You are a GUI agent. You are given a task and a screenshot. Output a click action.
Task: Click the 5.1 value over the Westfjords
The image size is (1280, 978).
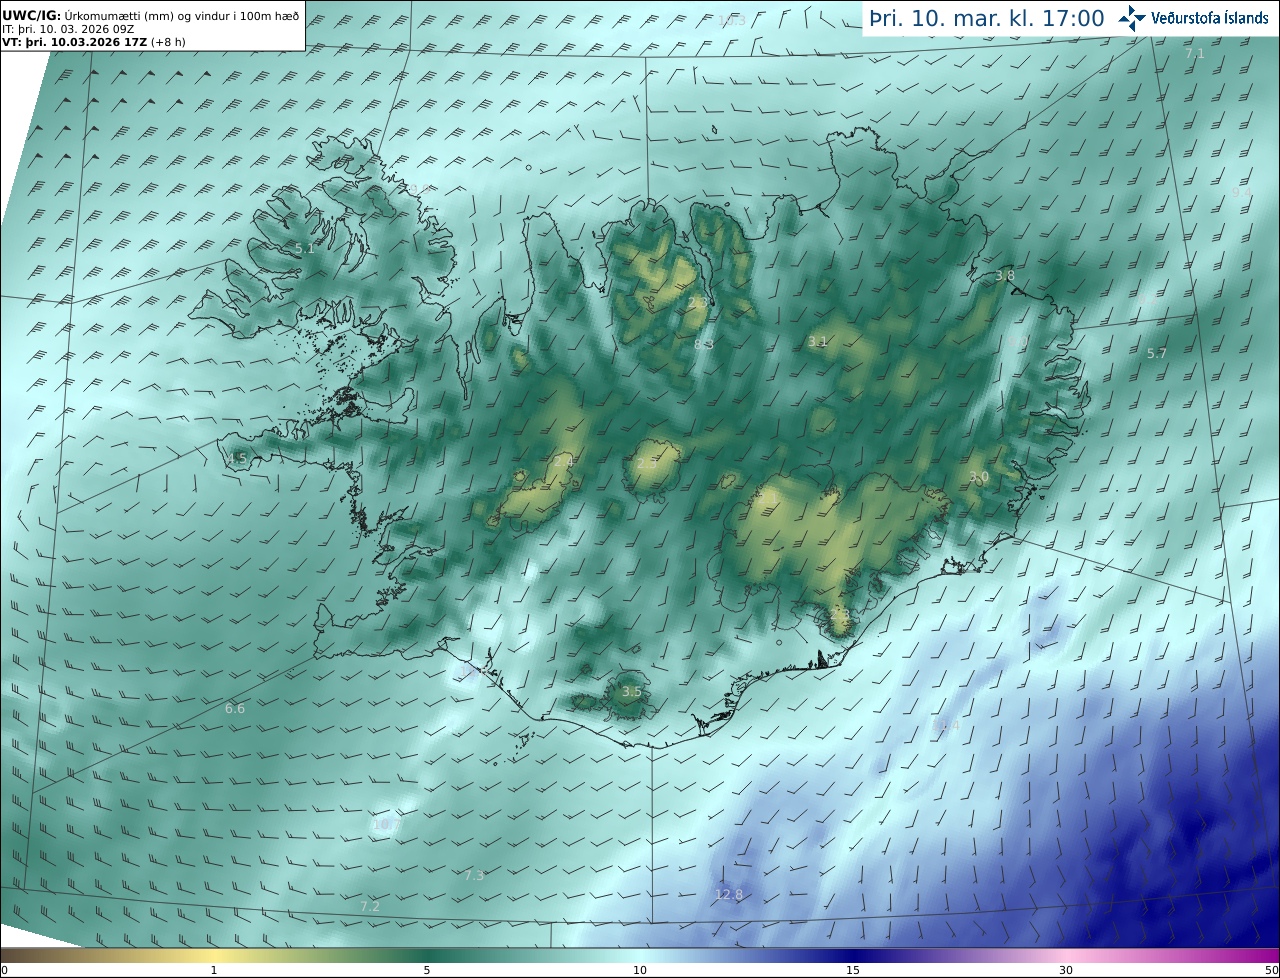point(304,249)
